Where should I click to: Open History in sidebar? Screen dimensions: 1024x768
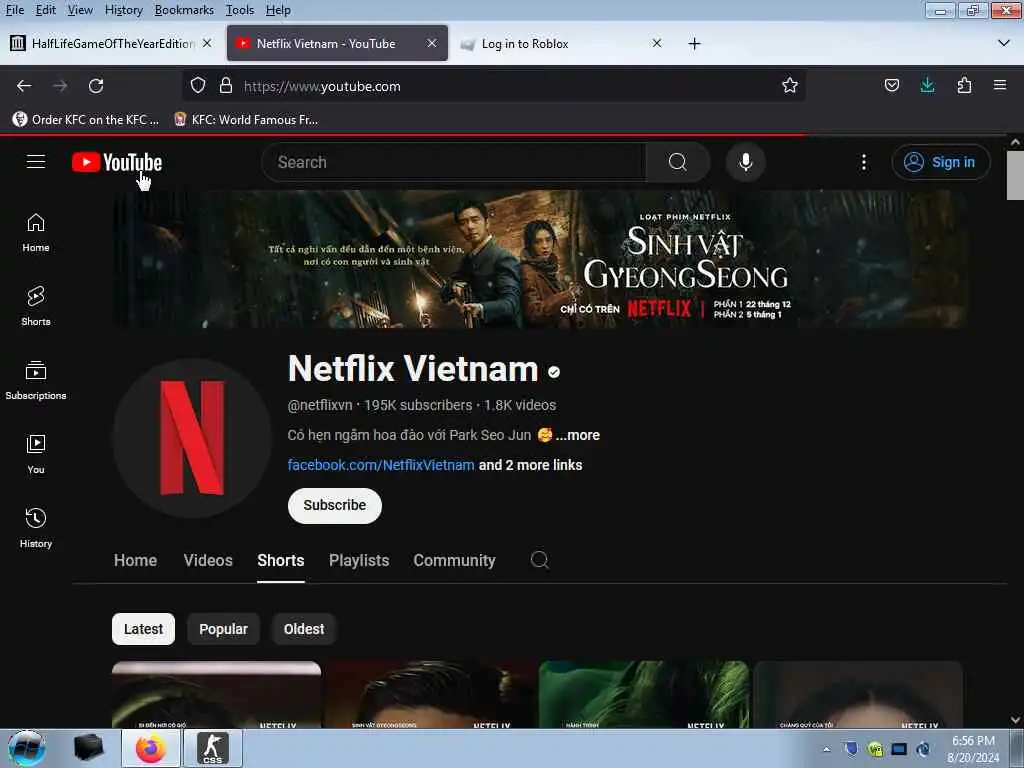(36, 528)
